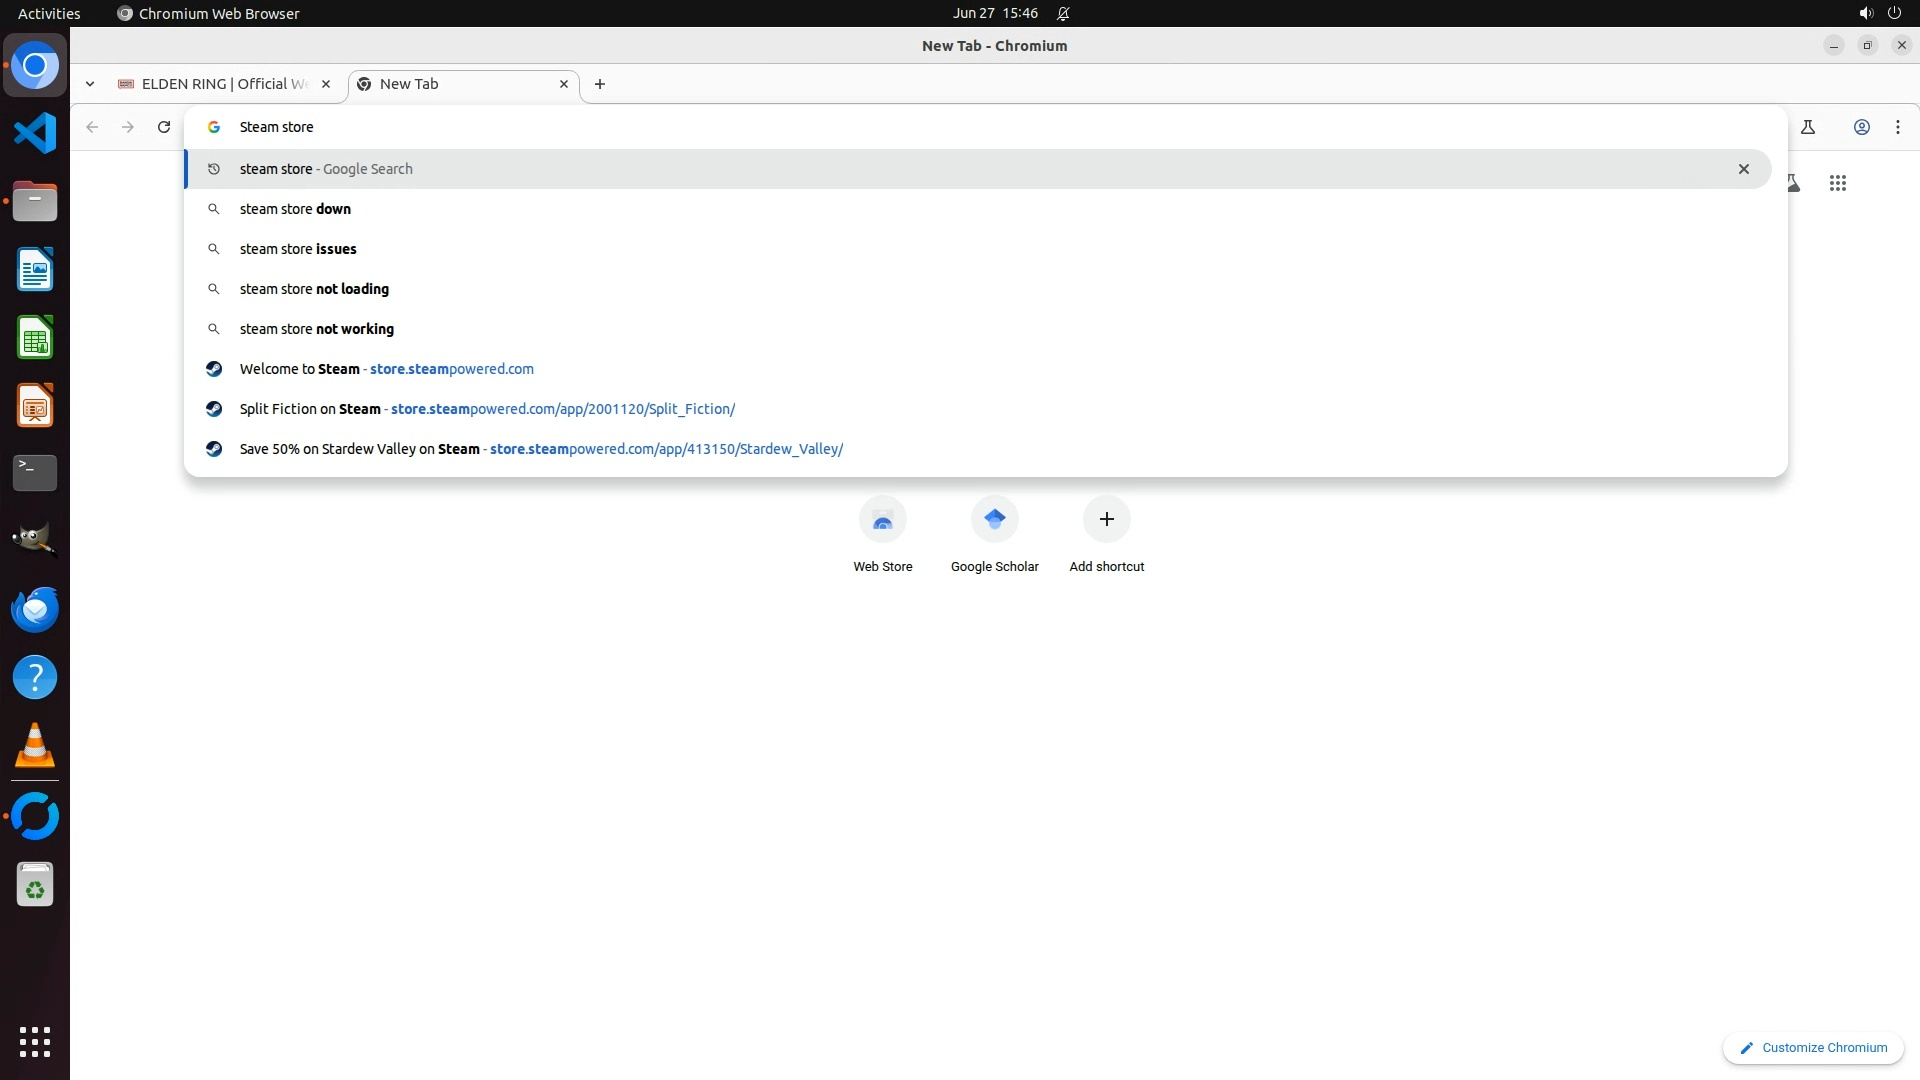
Task: Choose the steam store not loading suggestion
Action: (314, 289)
